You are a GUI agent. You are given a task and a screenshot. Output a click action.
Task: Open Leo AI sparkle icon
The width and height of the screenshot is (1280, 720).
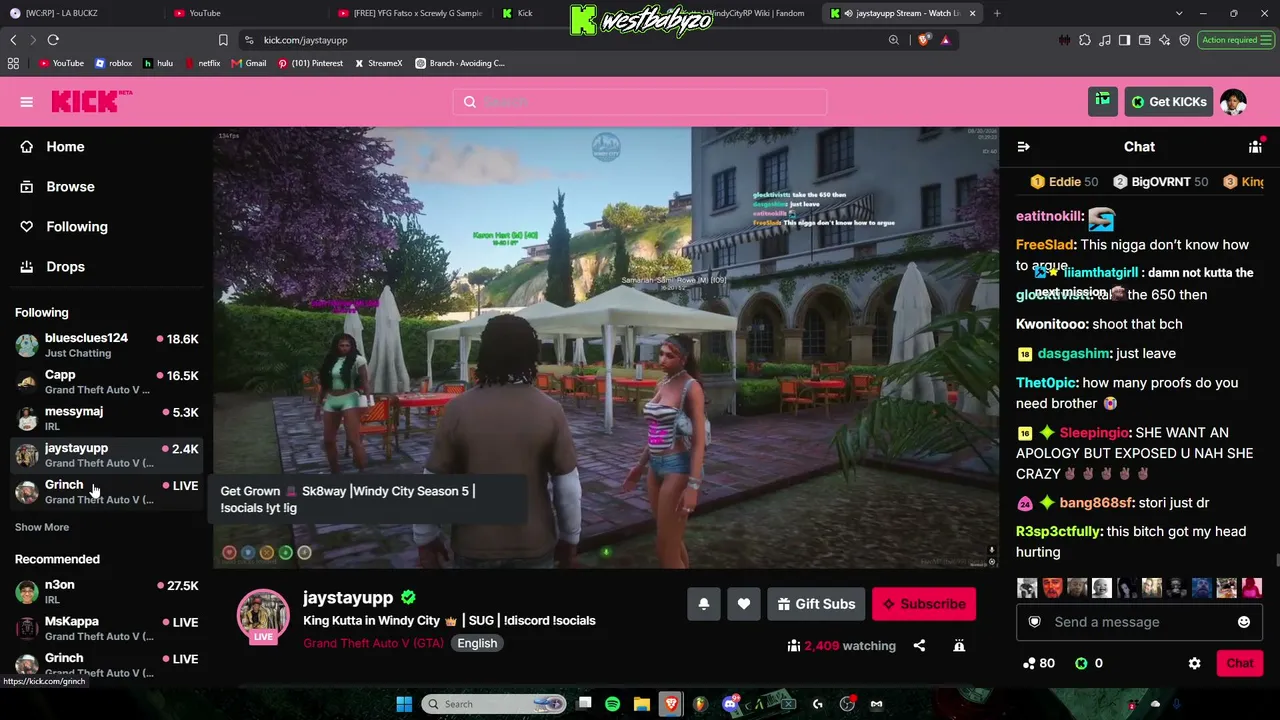click(1165, 40)
